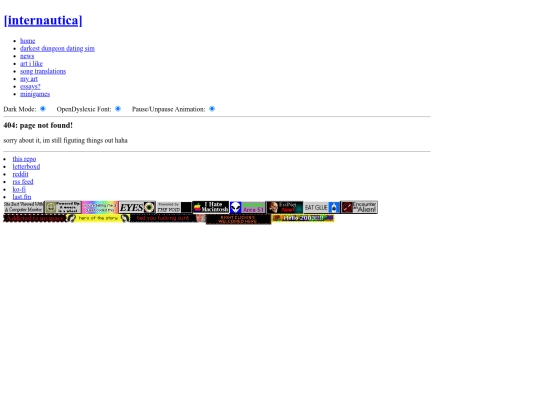Click the rainbow gradient badge
The height and width of the screenshot is (405, 540).
tap(100, 207)
